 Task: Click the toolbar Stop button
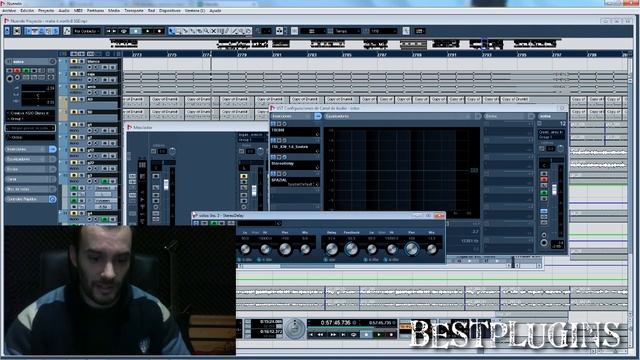136,31
